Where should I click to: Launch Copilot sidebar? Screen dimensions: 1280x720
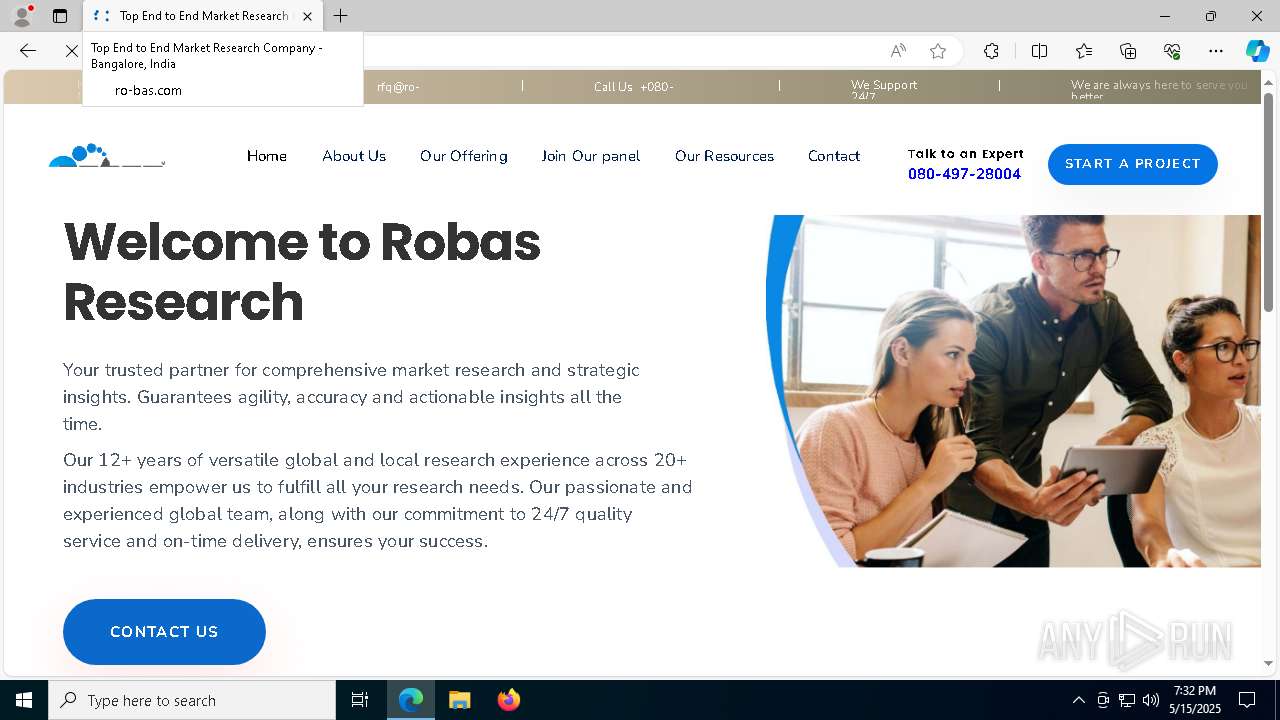click(x=1257, y=51)
